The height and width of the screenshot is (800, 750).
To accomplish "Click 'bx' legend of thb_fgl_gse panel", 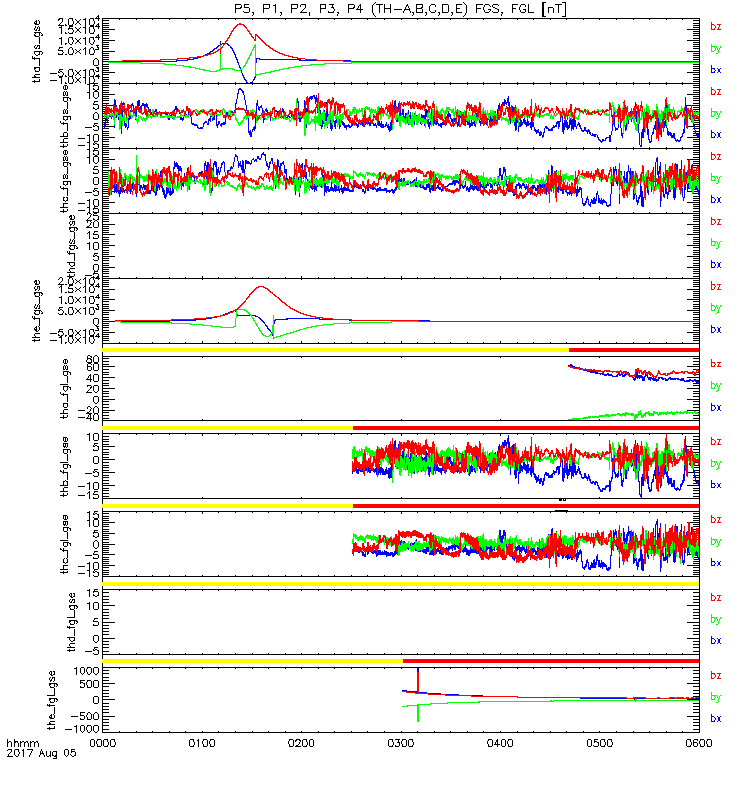I will click(x=716, y=485).
